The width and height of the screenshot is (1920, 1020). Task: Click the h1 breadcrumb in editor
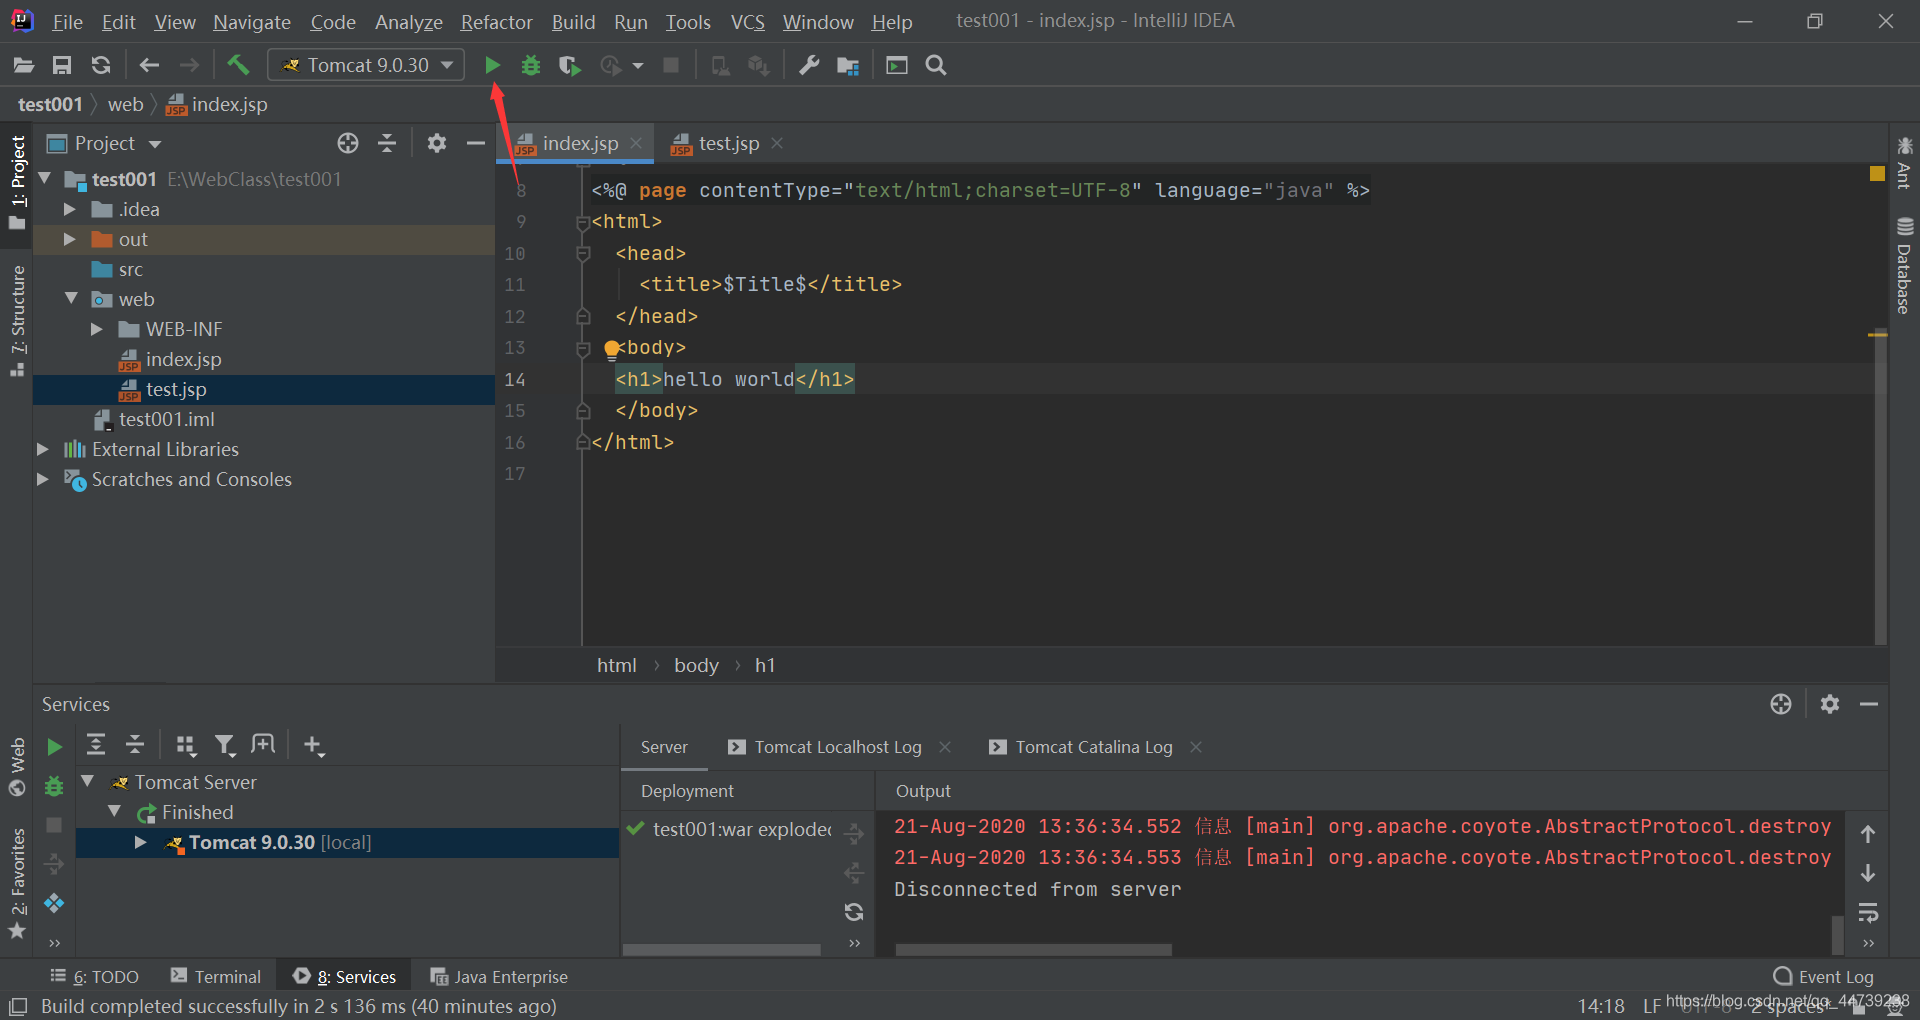[765, 665]
